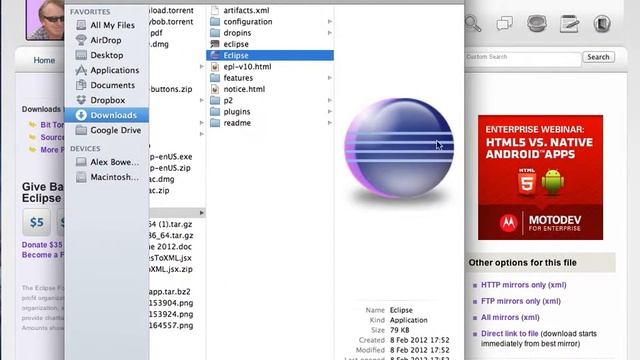The height and width of the screenshot is (360, 640).
Task: Select the file ending 164557.png
Action: click(171, 325)
